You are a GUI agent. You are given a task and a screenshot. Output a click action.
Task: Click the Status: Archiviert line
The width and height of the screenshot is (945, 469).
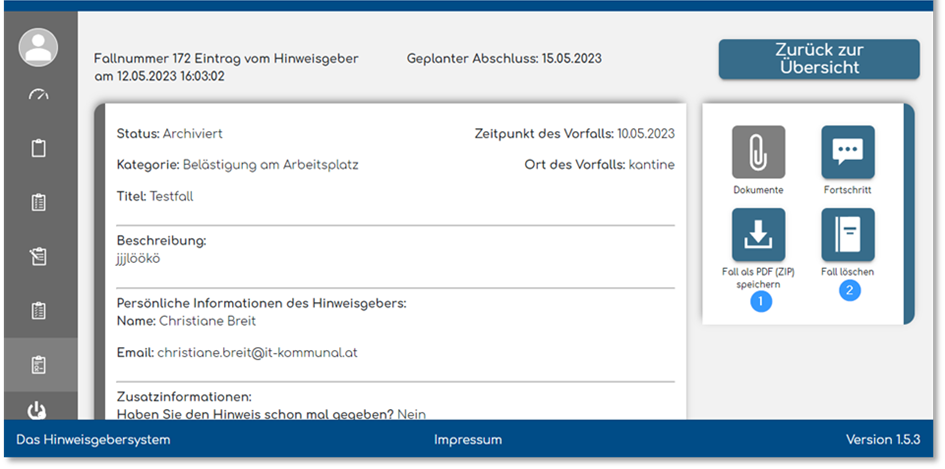tap(169, 134)
